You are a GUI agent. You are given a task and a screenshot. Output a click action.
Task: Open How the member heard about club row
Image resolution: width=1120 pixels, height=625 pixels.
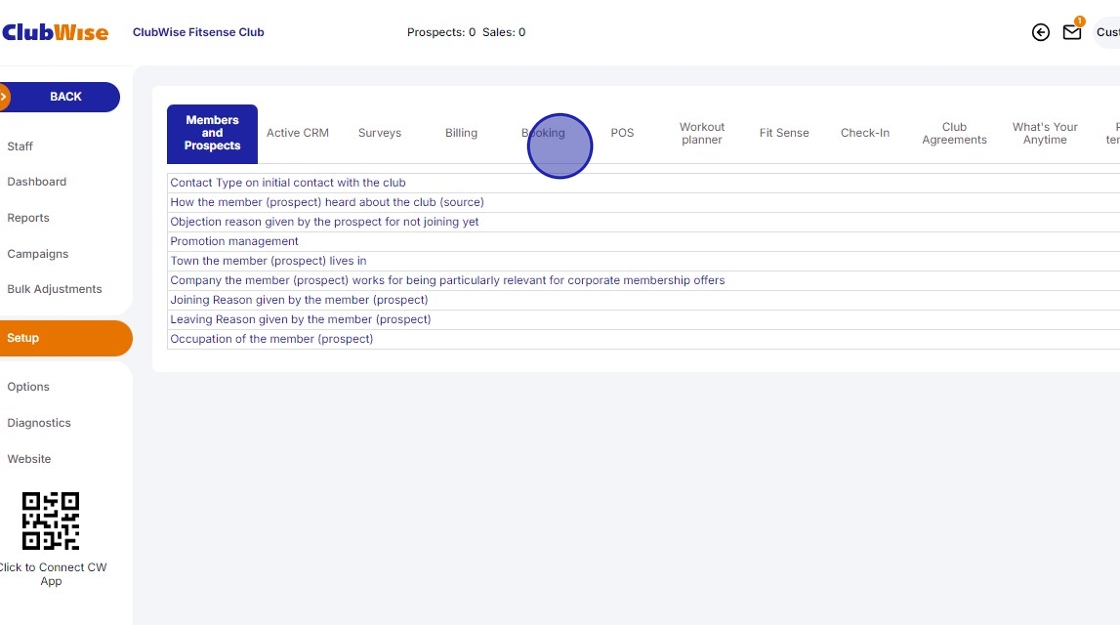point(644,202)
